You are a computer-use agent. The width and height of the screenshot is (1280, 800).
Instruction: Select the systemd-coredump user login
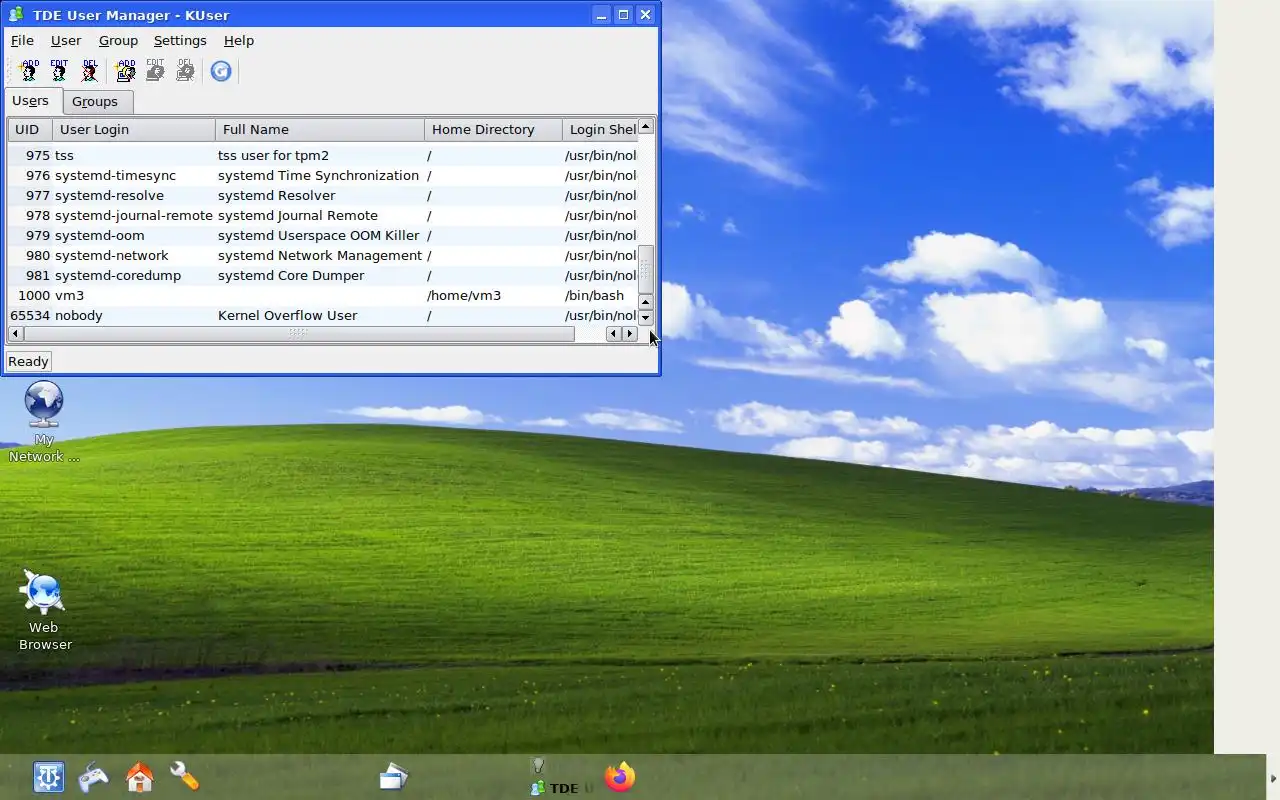pyautogui.click(x=118, y=276)
